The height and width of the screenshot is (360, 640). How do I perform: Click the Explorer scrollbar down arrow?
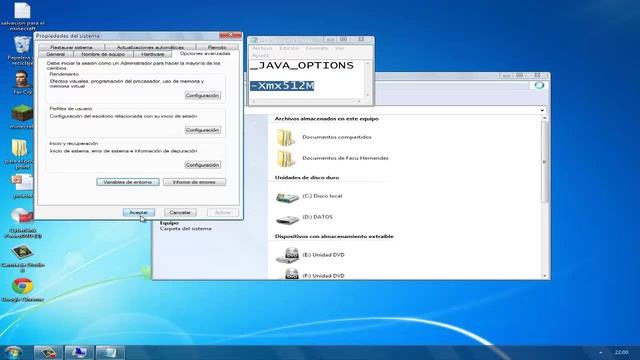[x=544, y=276]
